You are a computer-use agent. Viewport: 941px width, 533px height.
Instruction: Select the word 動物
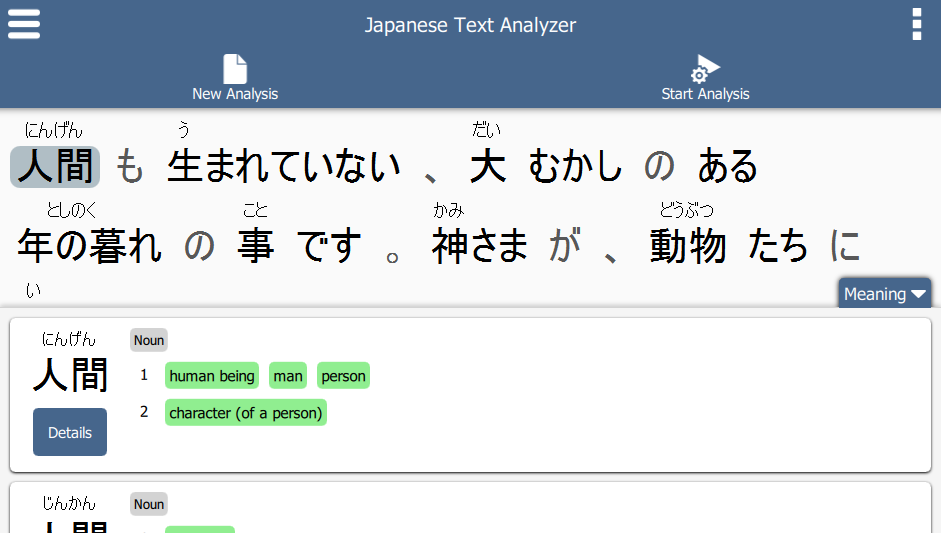click(x=688, y=246)
